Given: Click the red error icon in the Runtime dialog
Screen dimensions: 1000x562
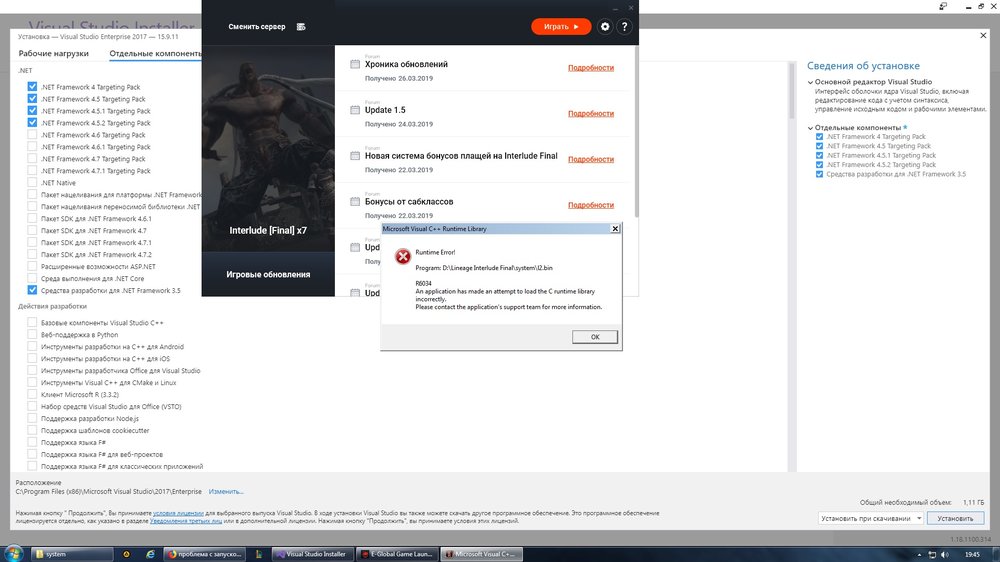Looking at the screenshot, I should 402,256.
